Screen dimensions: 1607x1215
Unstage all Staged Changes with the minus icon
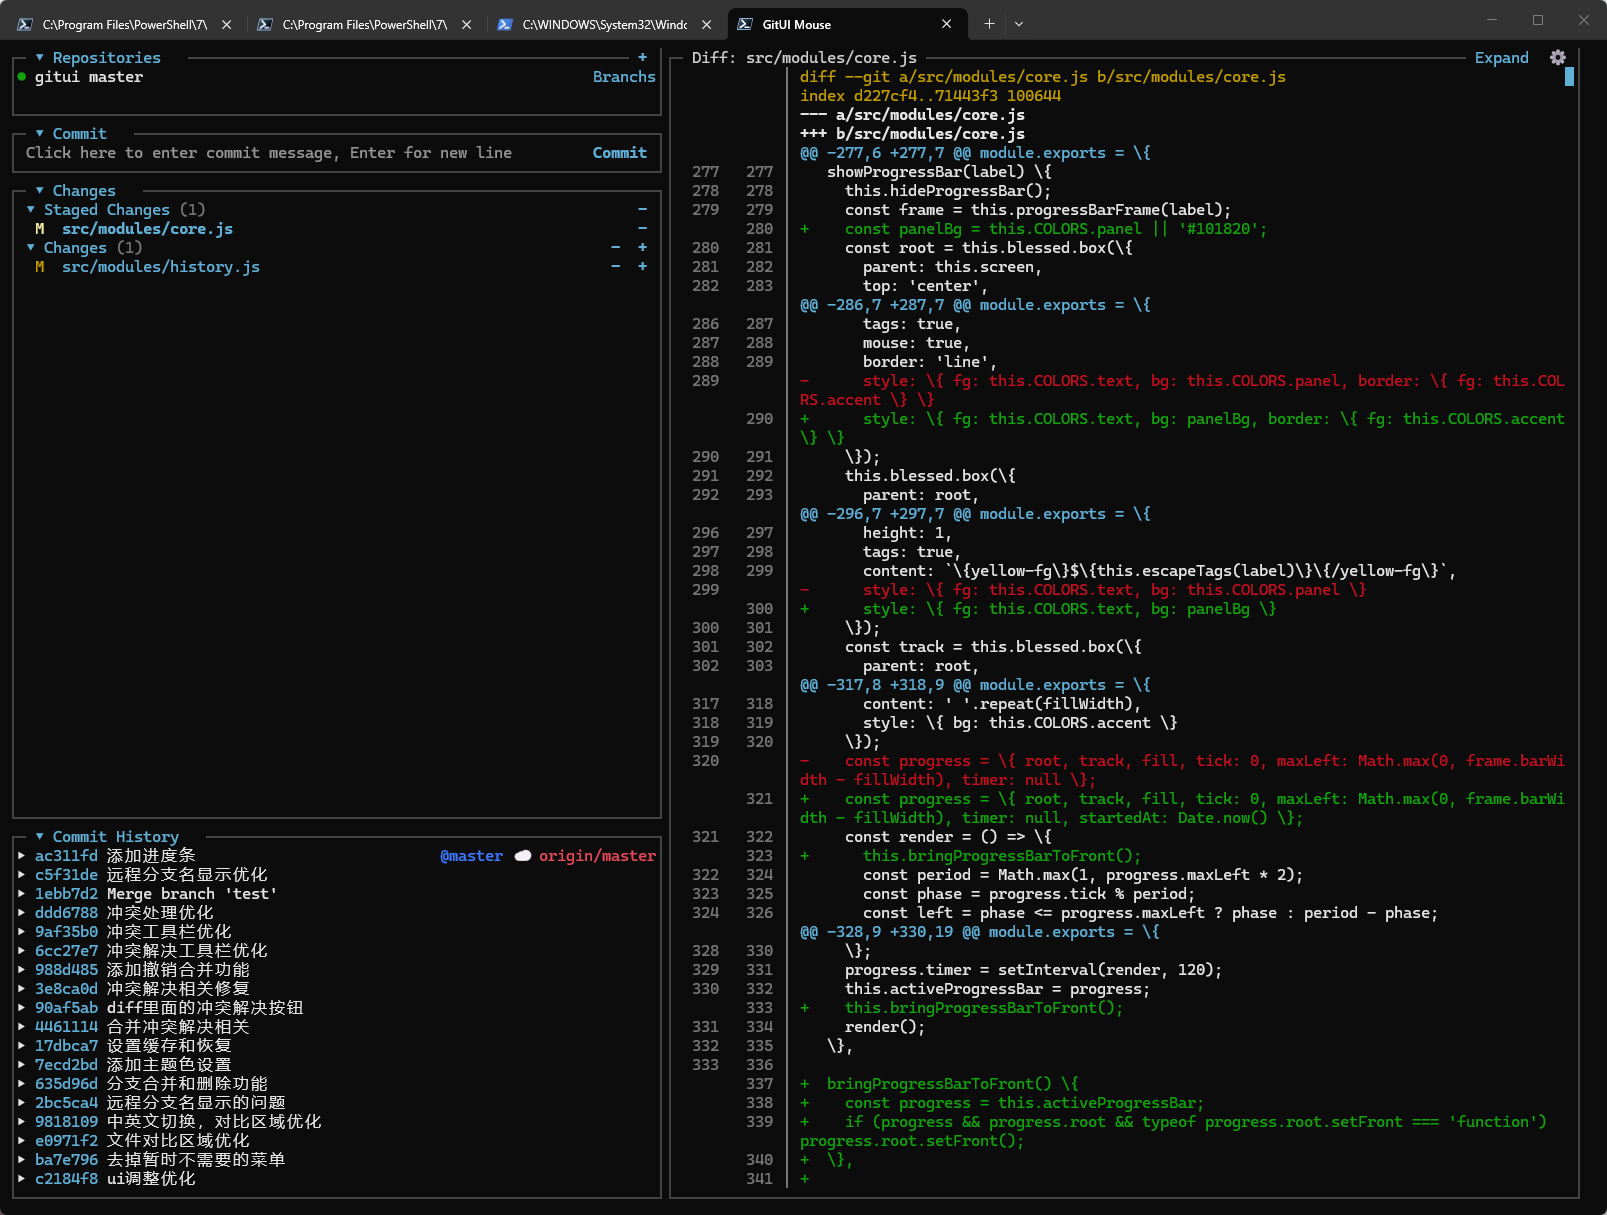642,210
